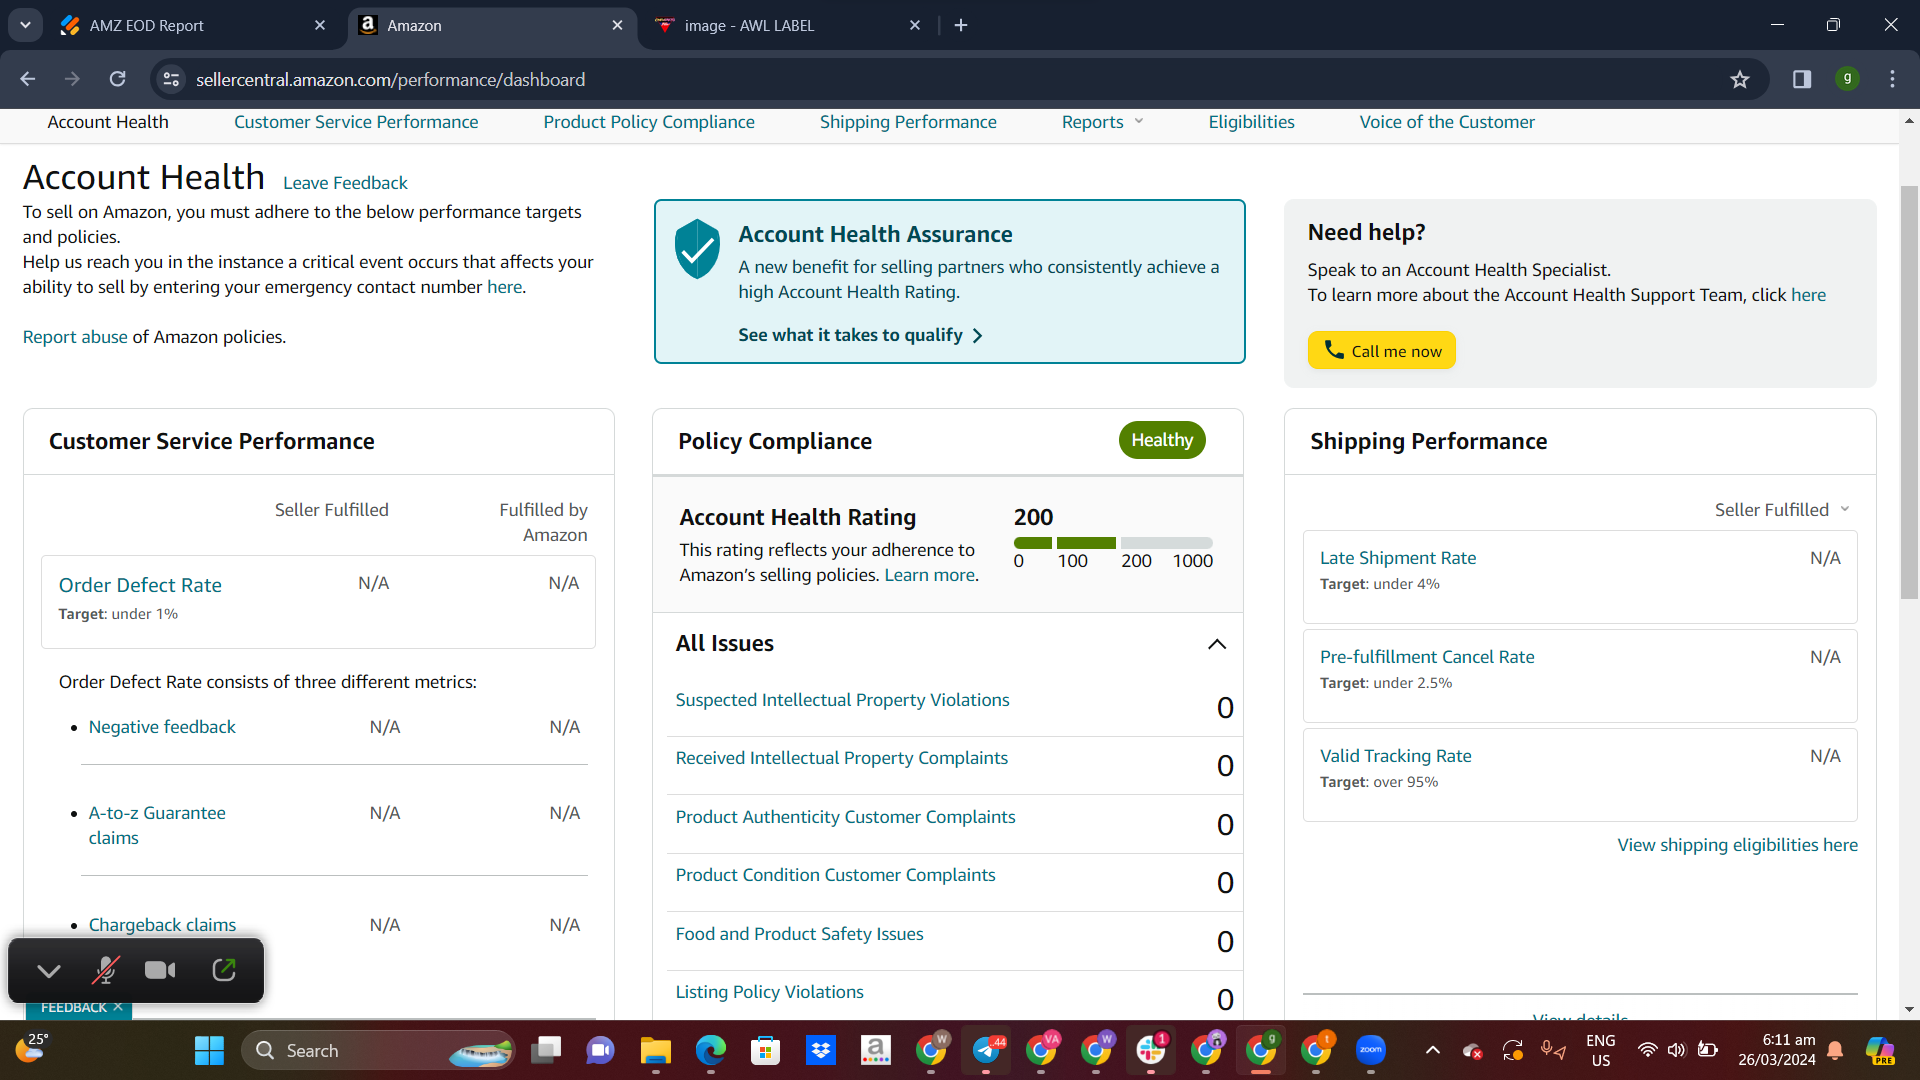Open the Chrome profile avatar
Viewport: 1920px width, 1080px height.
click(1847, 78)
